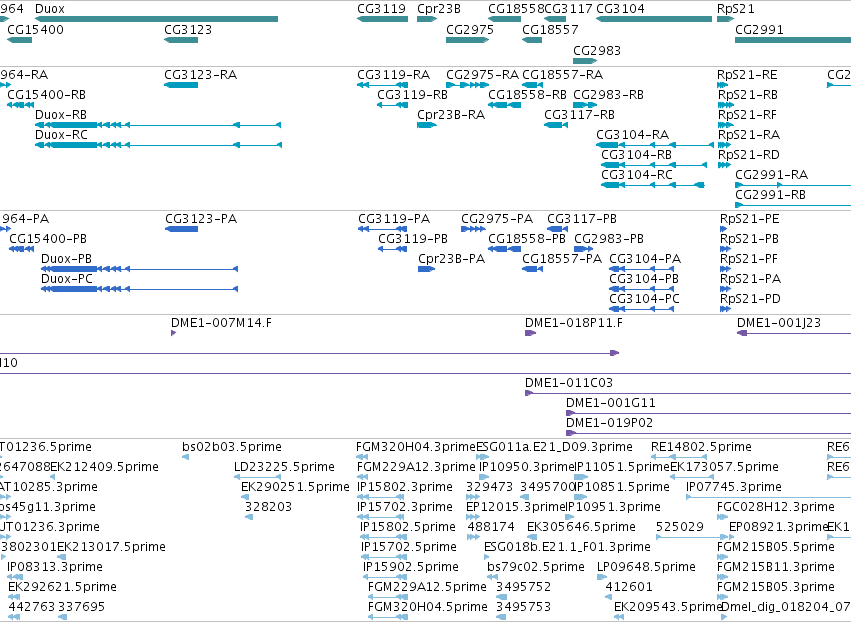
Task: Click protein Cpr23B-PA
Action: tap(452, 259)
